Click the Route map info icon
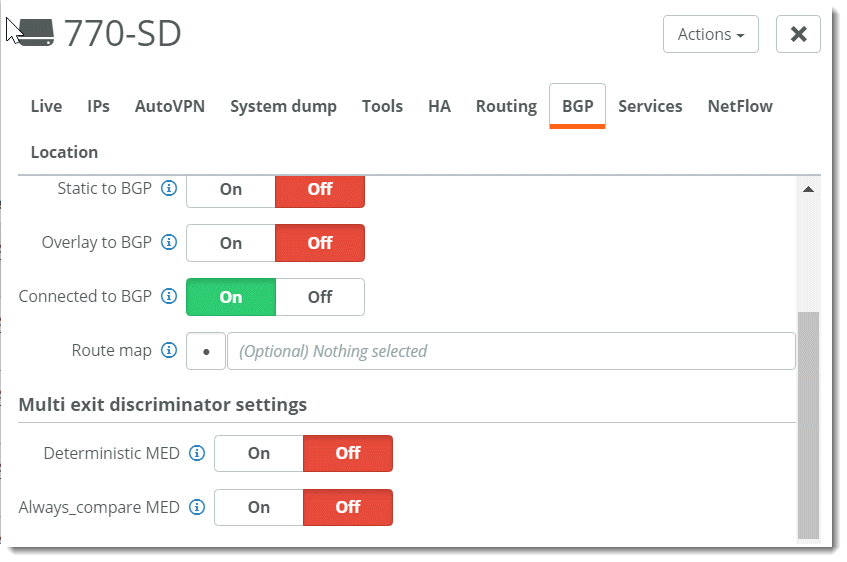The width and height of the screenshot is (847, 562). tap(169, 350)
